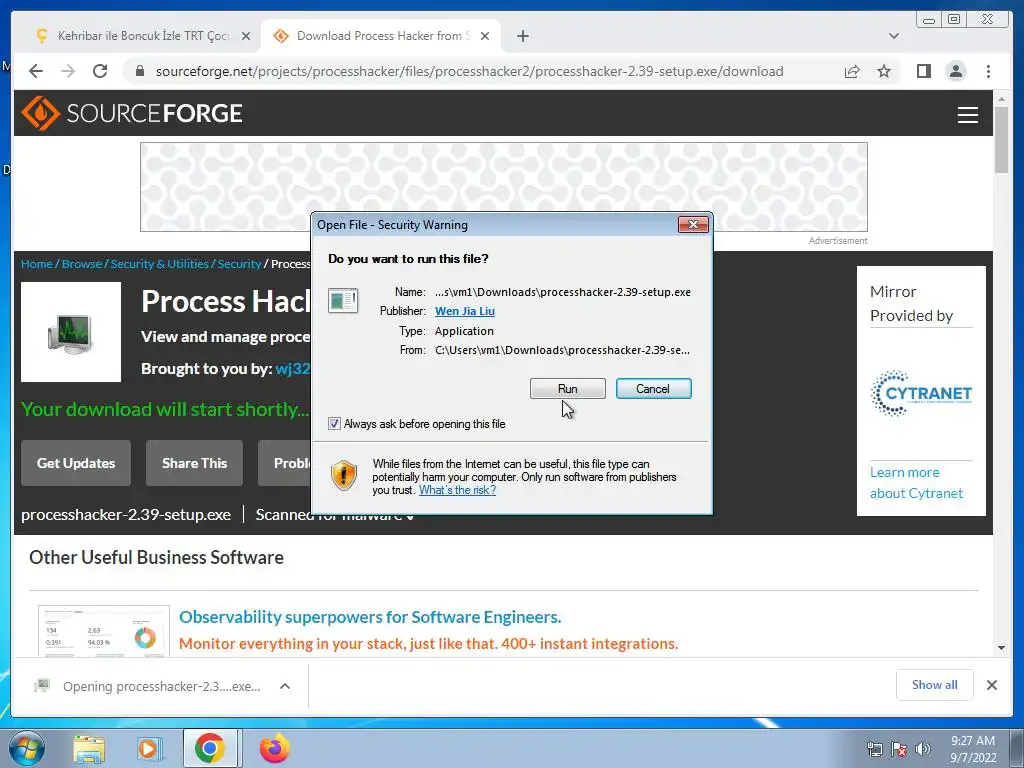Image resolution: width=1024 pixels, height=768 pixels.
Task: Click the Observability ad thumbnail image
Action: pyautogui.click(x=104, y=631)
